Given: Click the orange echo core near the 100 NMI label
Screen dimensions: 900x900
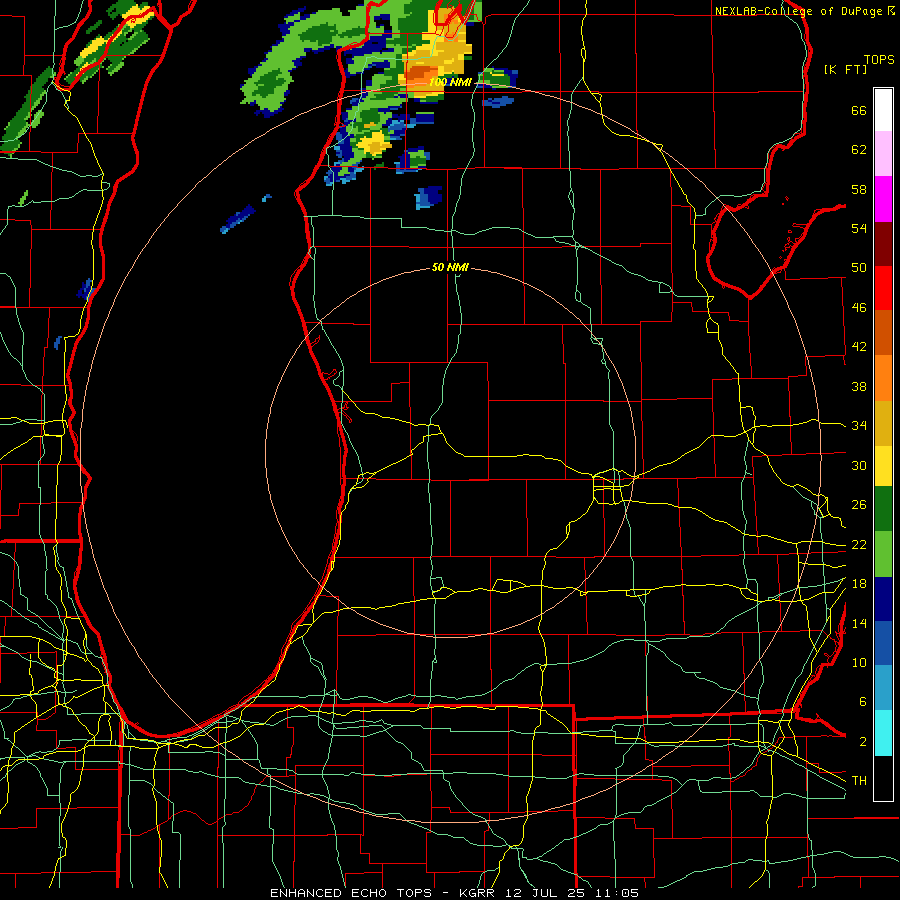Looking at the screenshot, I should tap(421, 73).
